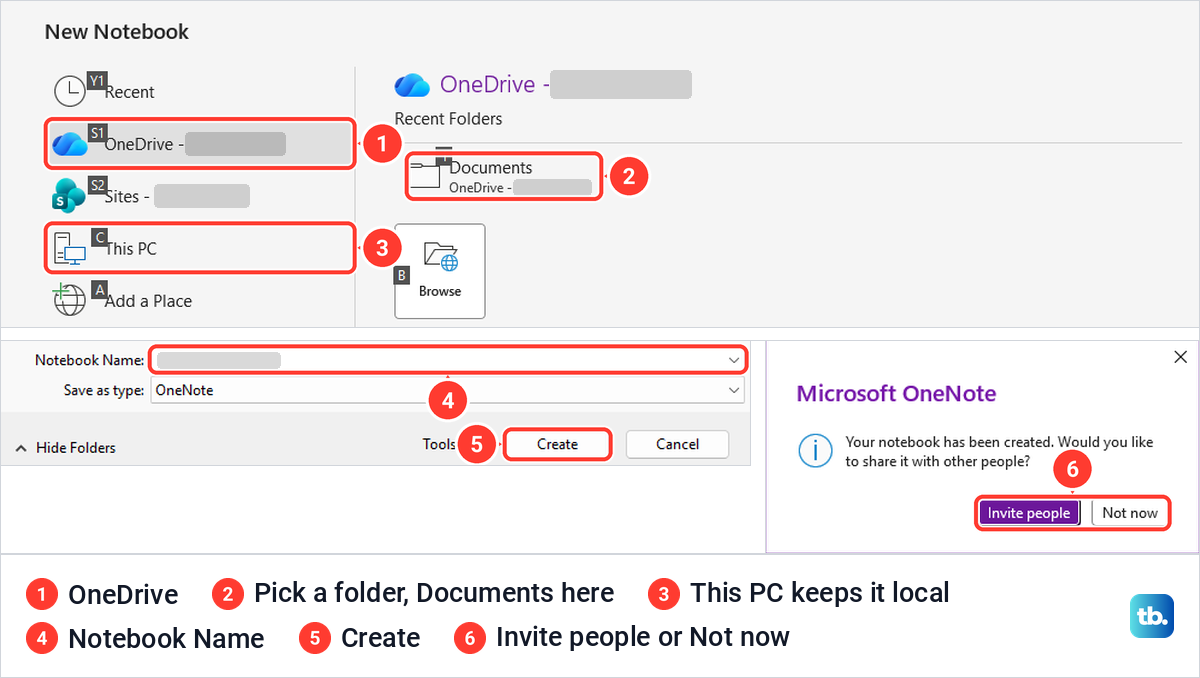Select the OneDrive save location

click(x=200, y=144)
